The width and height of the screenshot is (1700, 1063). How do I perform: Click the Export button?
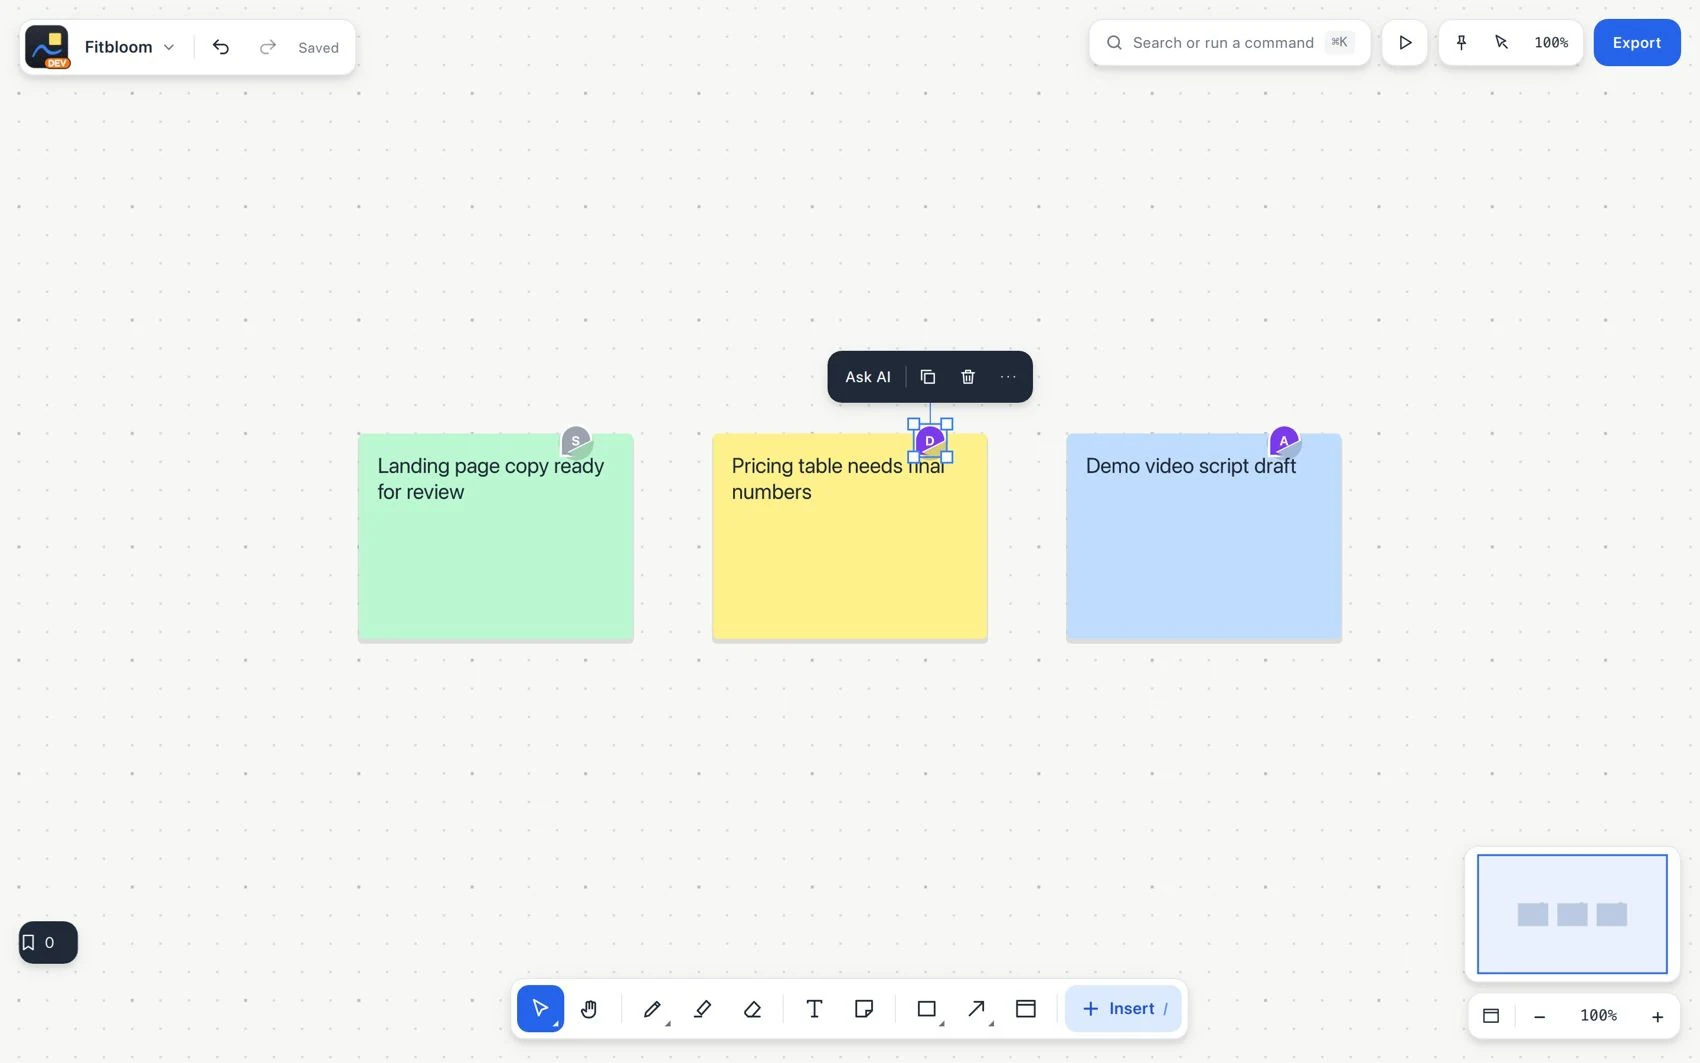coord(1637,42)
